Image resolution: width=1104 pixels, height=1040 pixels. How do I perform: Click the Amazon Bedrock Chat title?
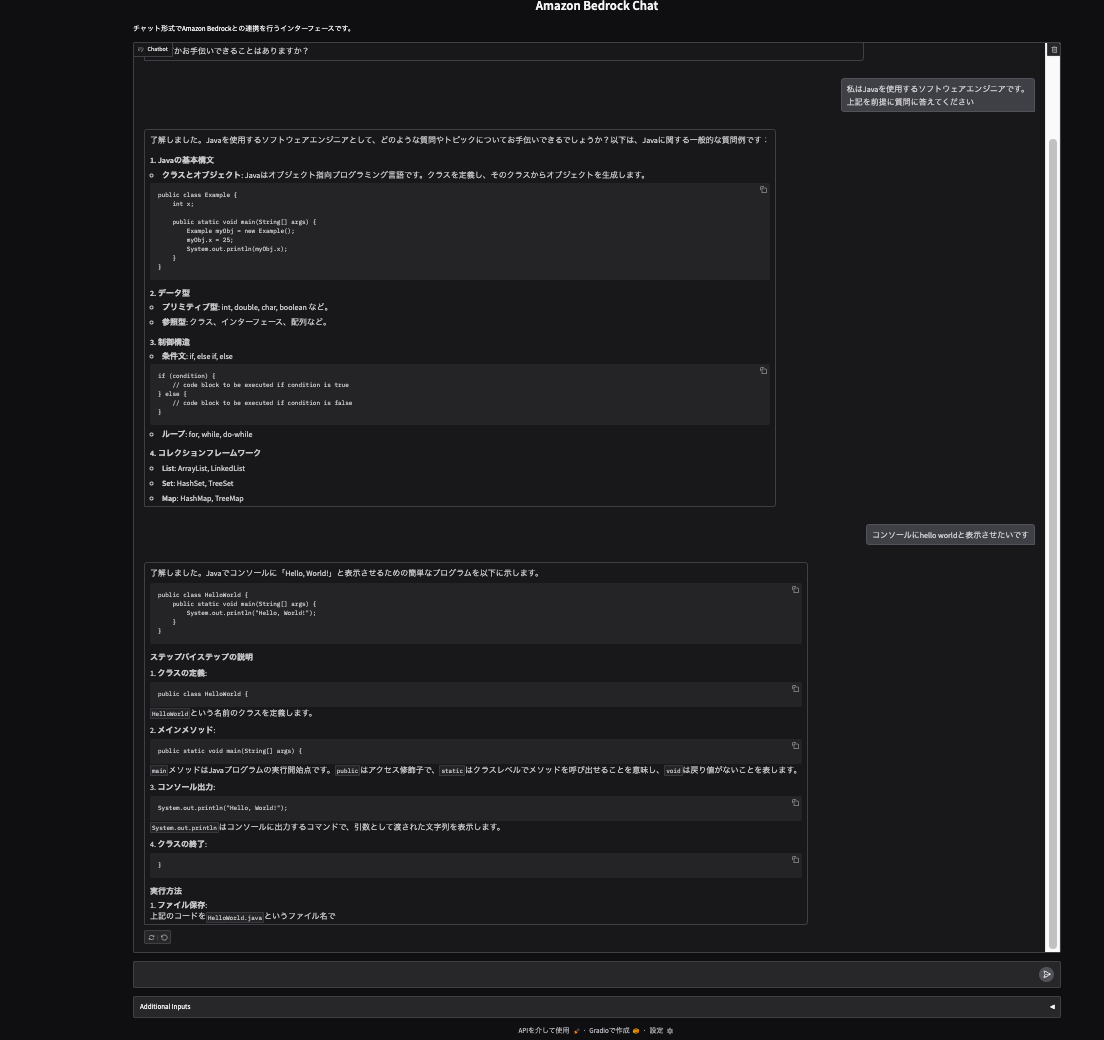click(596, 6)
